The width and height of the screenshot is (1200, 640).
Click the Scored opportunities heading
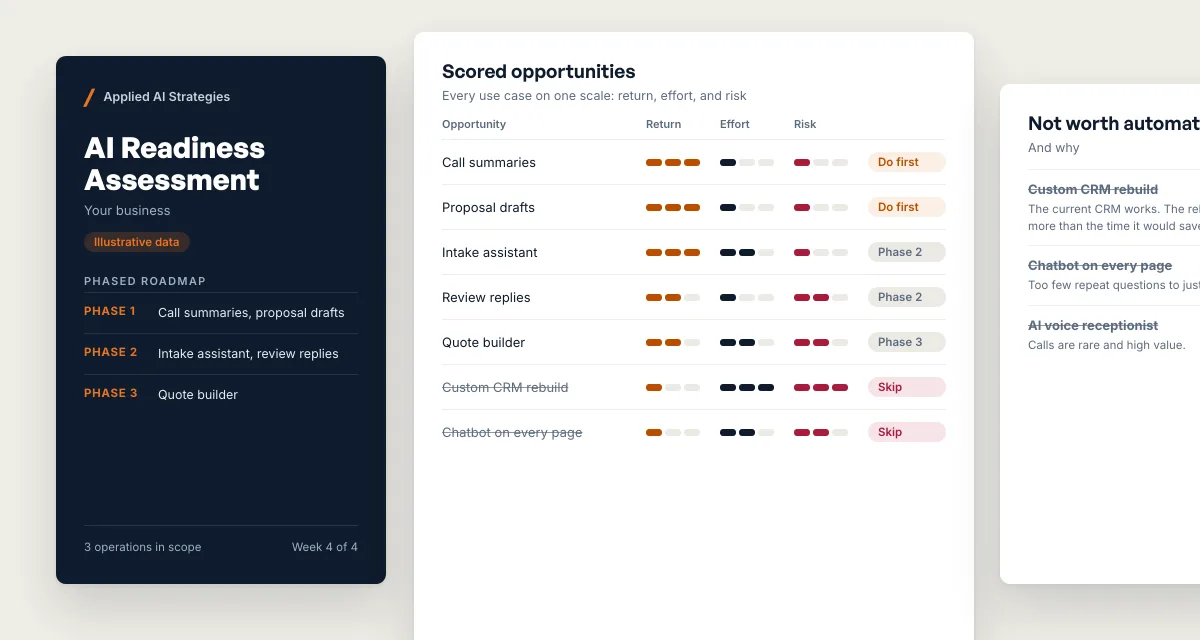click(539, 72)
